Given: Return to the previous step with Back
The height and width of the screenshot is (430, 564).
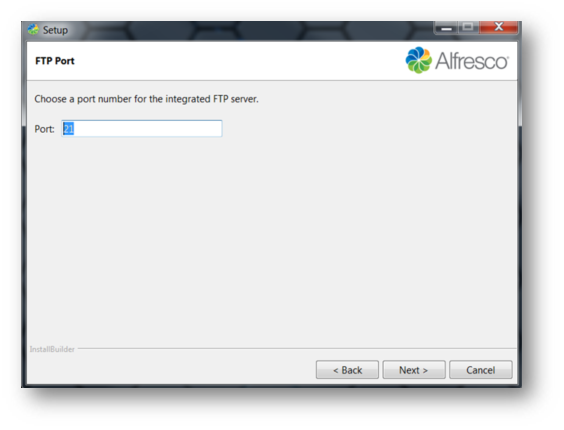Looking at the screenshot, I should (x=347, y=370).
